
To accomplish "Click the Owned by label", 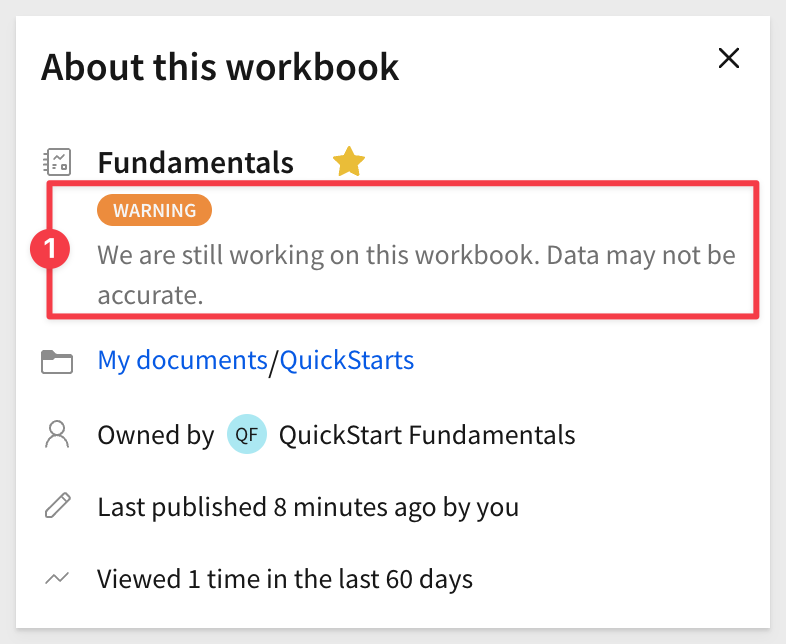I will pyautogui.click(x=156, y=435).
